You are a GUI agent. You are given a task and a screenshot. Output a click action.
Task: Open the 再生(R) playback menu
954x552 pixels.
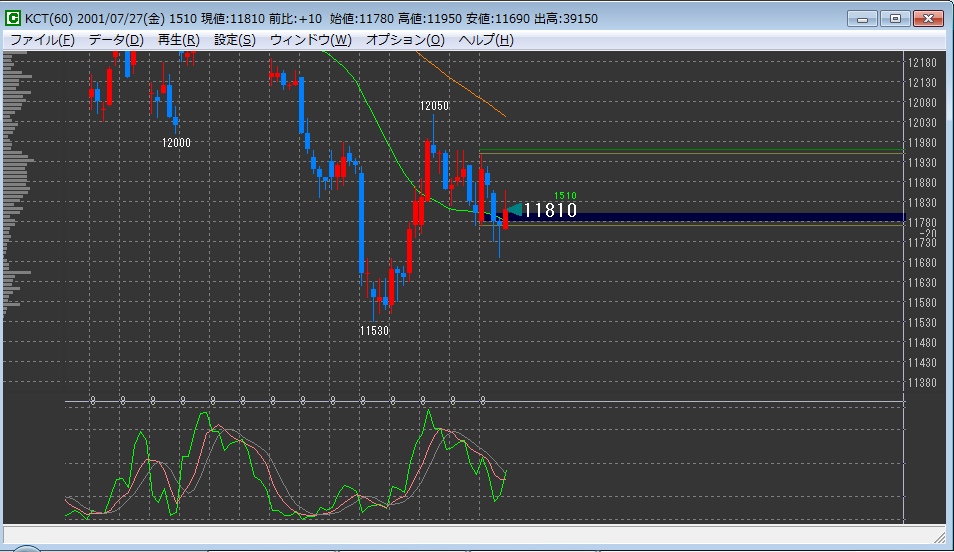click(x=179, y=40)
